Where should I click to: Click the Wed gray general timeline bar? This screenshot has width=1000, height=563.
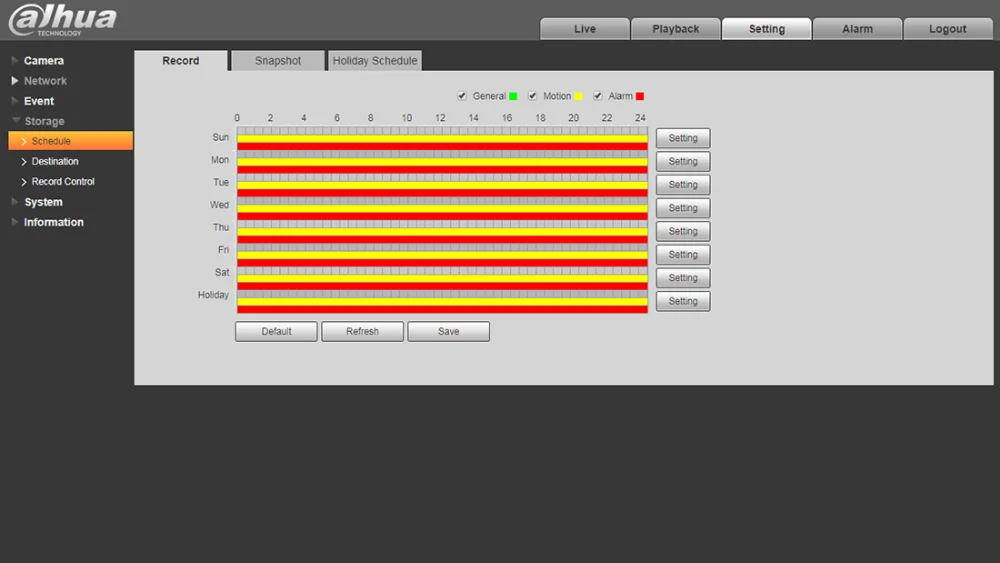click(x=443, y=201)
